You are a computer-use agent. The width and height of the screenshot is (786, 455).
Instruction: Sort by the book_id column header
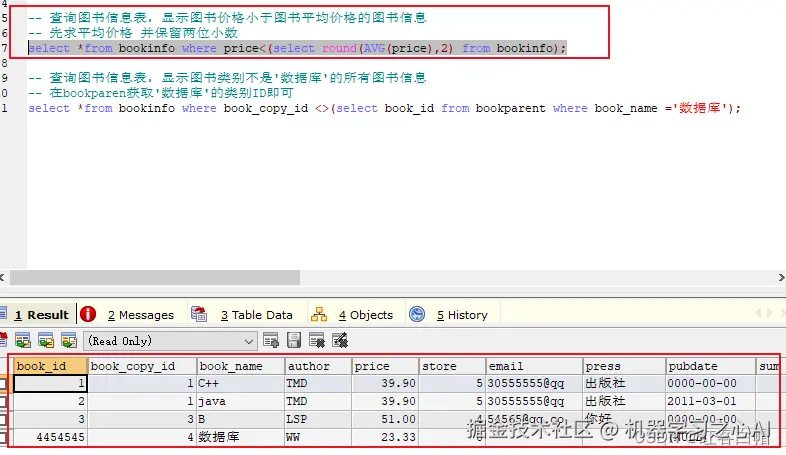pos(50,366)
